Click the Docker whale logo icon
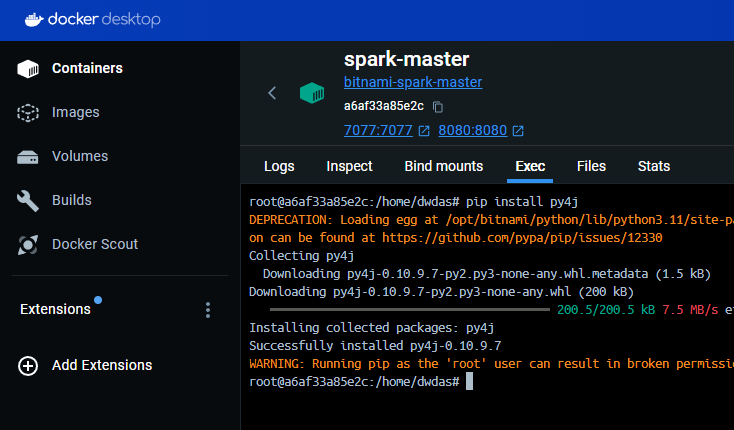Image resolution: width=734 pixels, height=430 pixels. (x=34, y=20)
